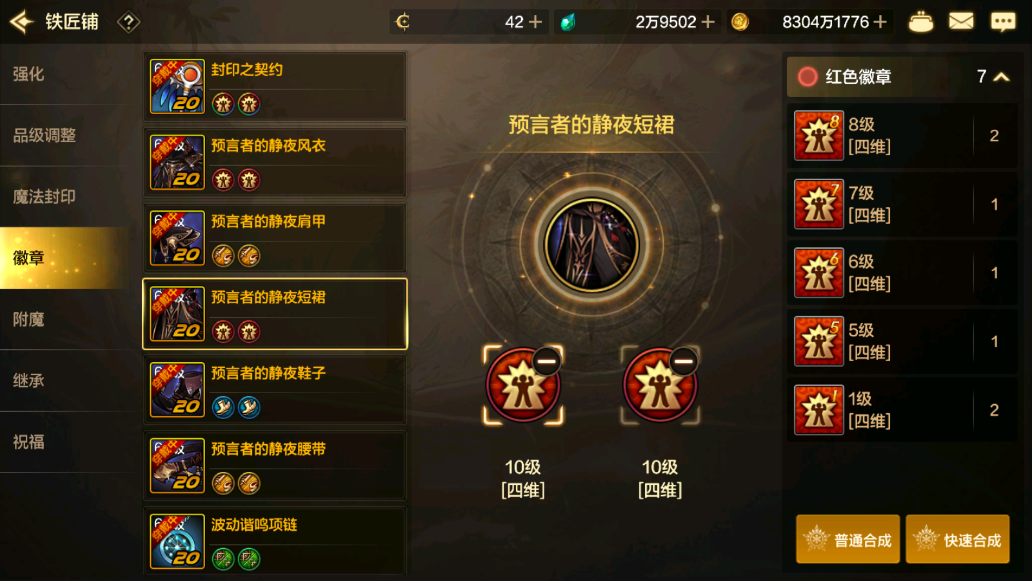This screenshot has height=581, width=1032.
Task: Remove the right socketed 10级 emblem
Action: point(683,361)
